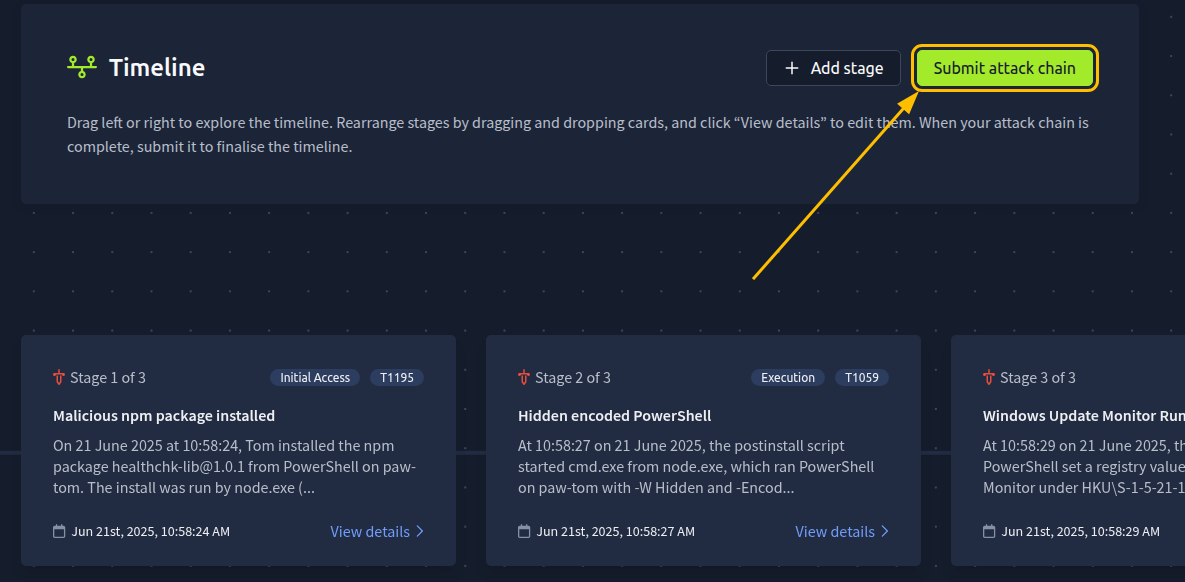This screenshot has height=582, width=1185.
Task: Click the Add stage button
Action: (834, 68)
